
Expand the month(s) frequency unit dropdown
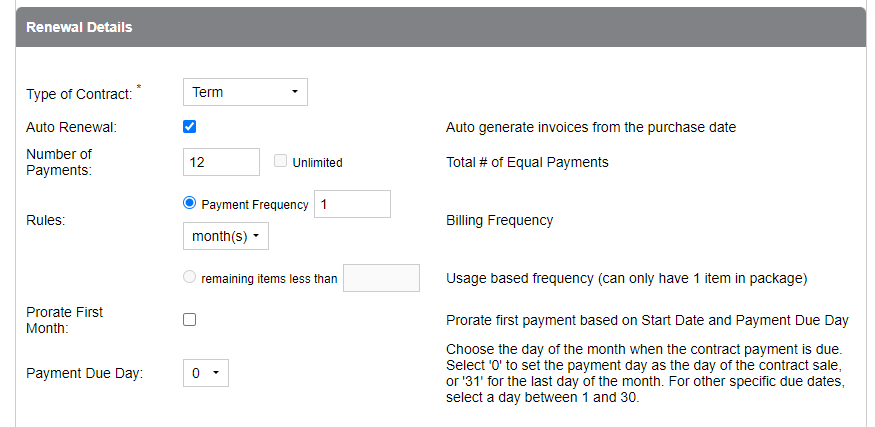pyautogui.click(x=226, y=236)
